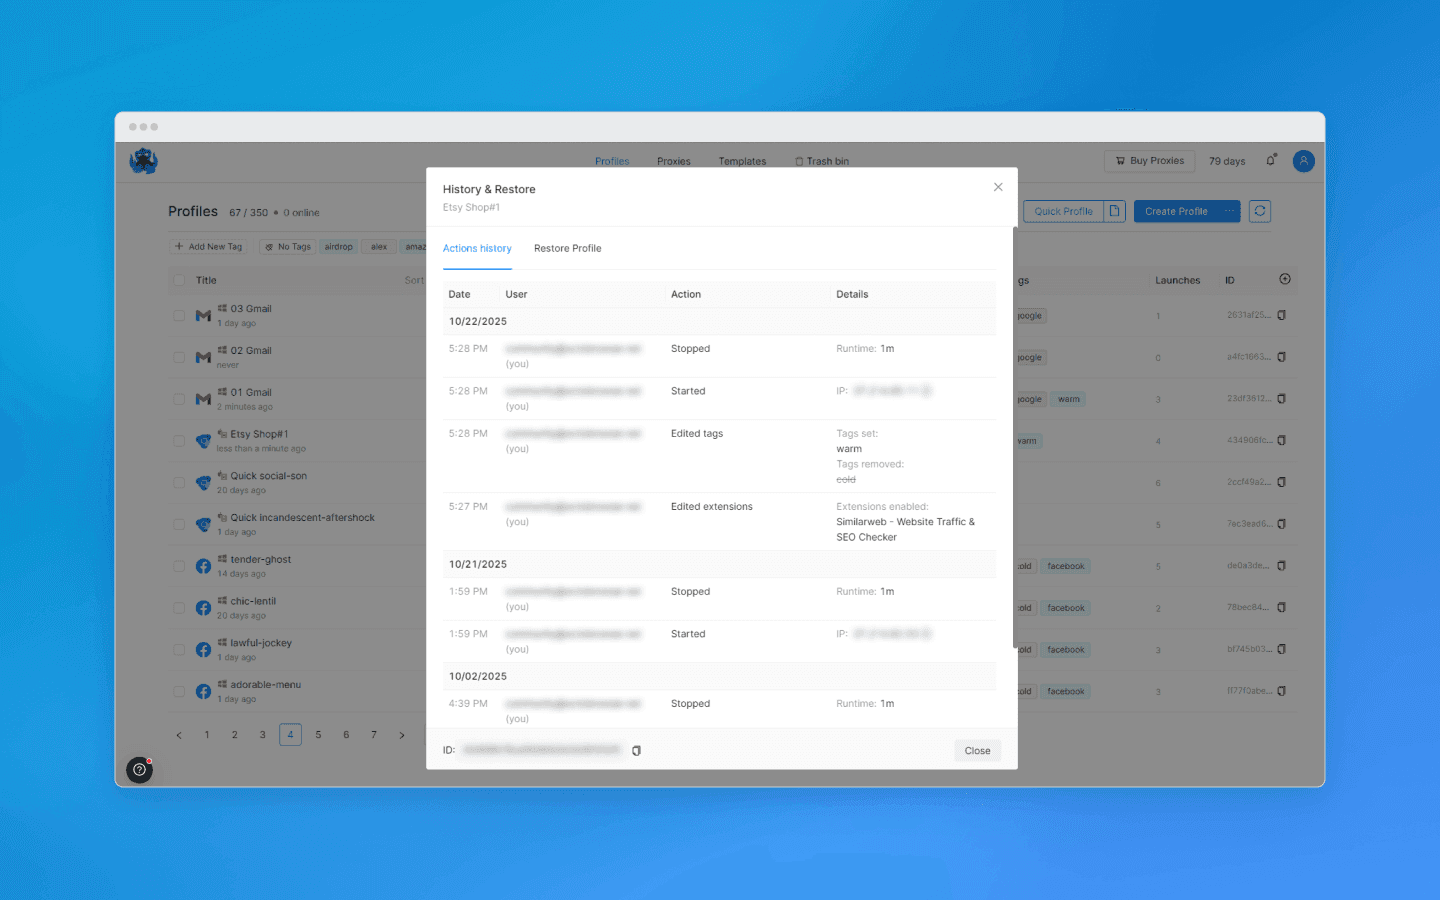Filter by the airdrop tag
The image size is (1440, 900).
(x=339, y=247)
